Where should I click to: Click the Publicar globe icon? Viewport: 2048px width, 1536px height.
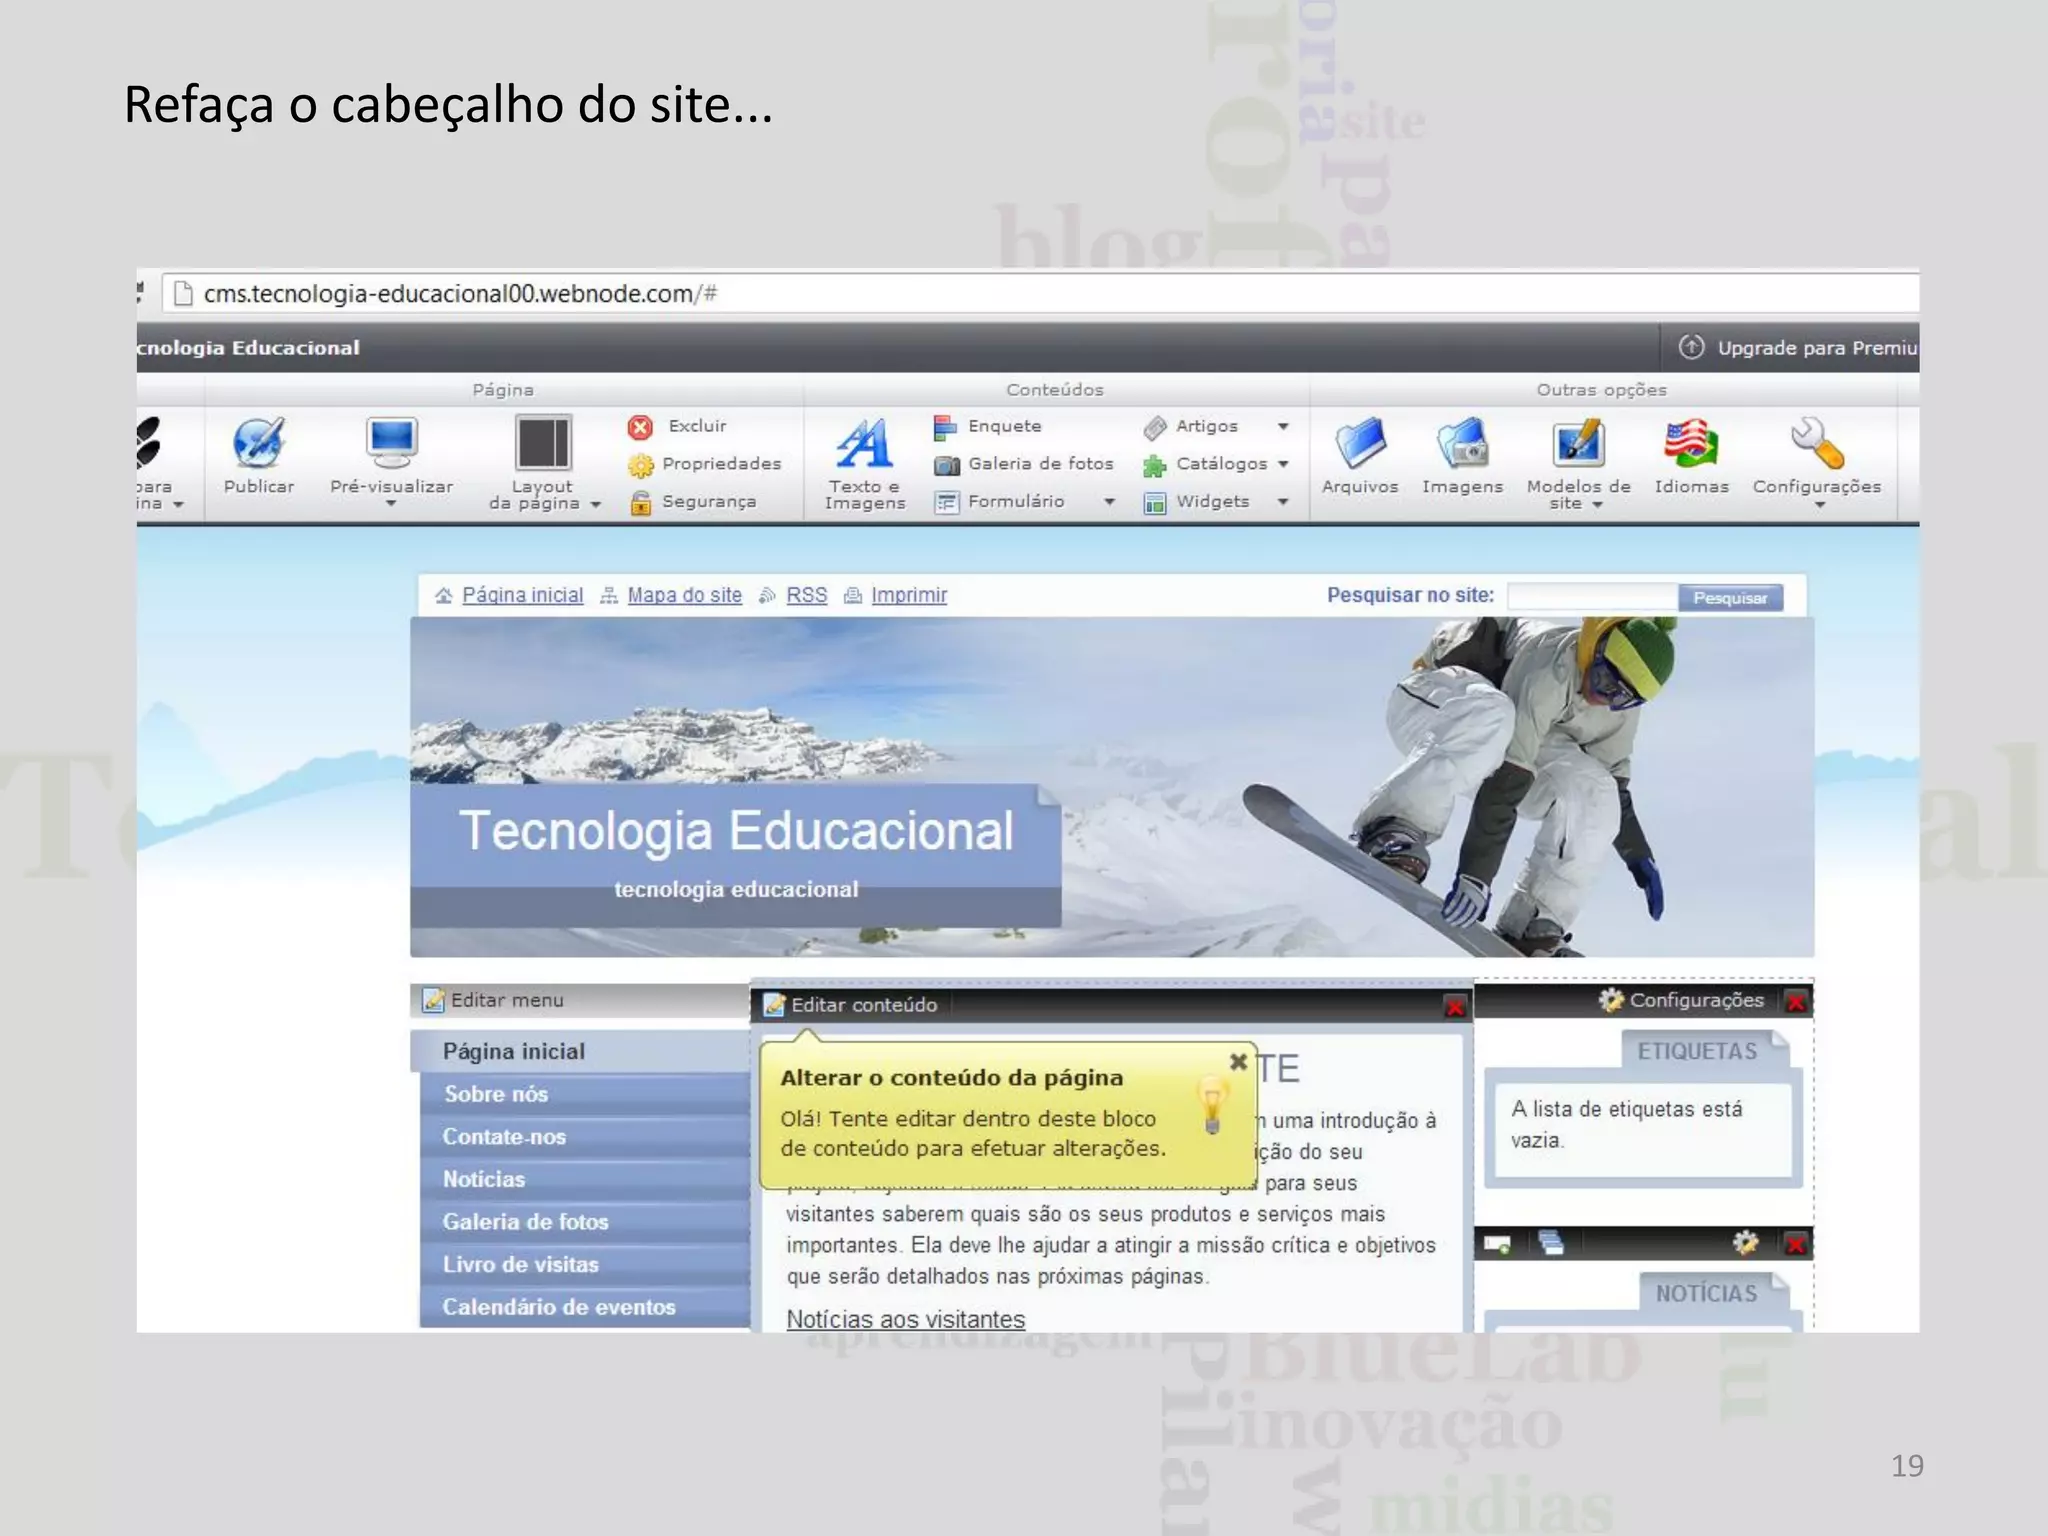(258, 443)
